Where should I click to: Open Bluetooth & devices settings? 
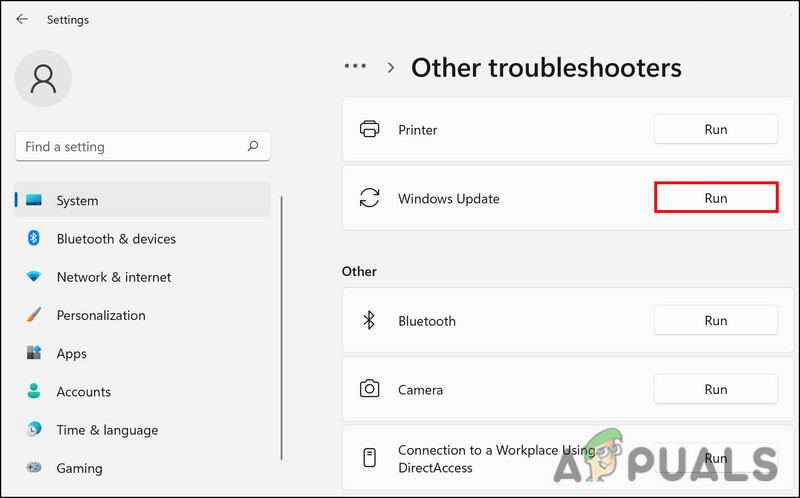tap(116, 239)
